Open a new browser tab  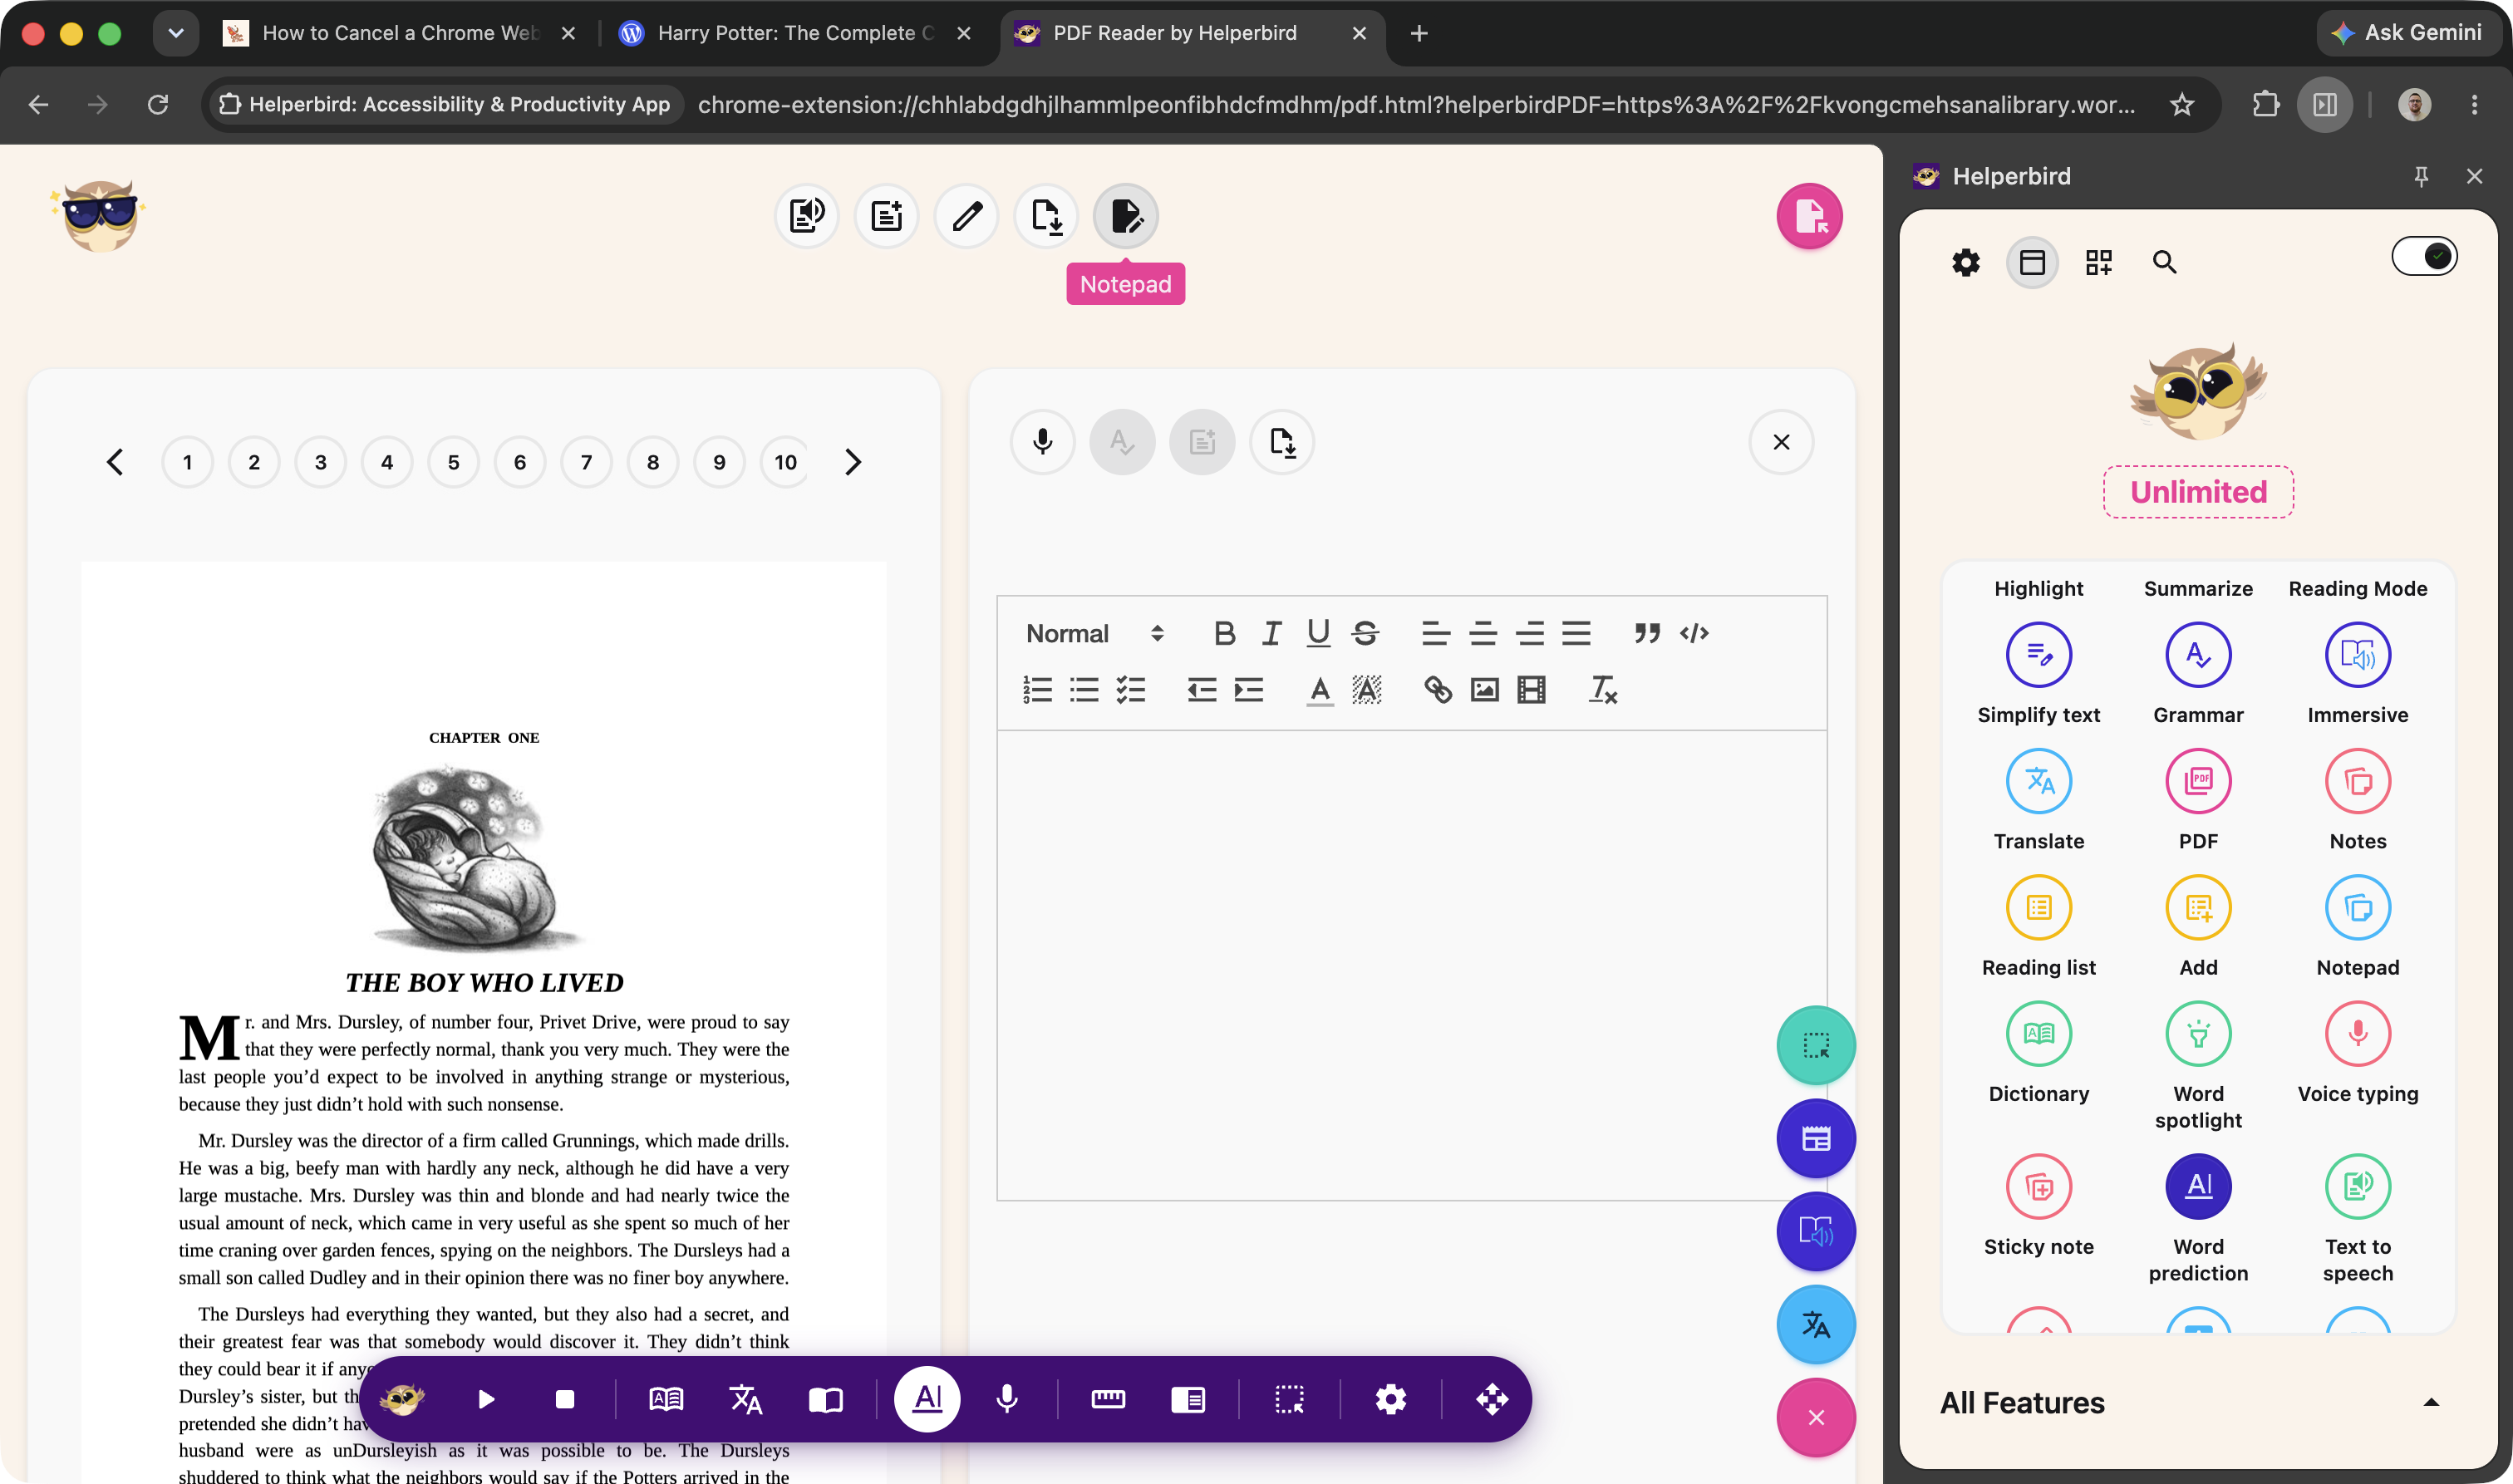click(x=1418, y=33)
